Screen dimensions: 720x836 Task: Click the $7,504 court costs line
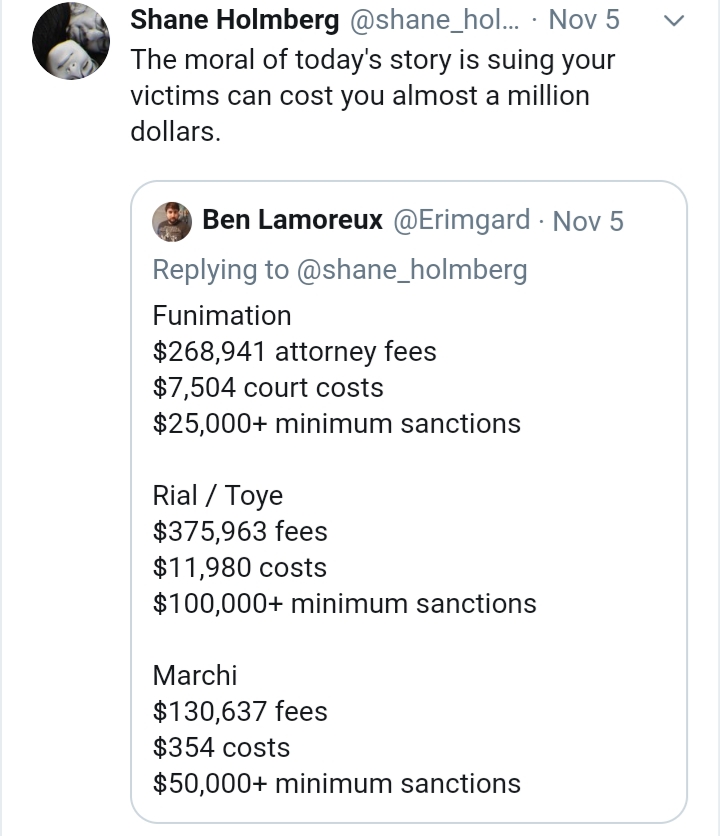coord(268,388)
